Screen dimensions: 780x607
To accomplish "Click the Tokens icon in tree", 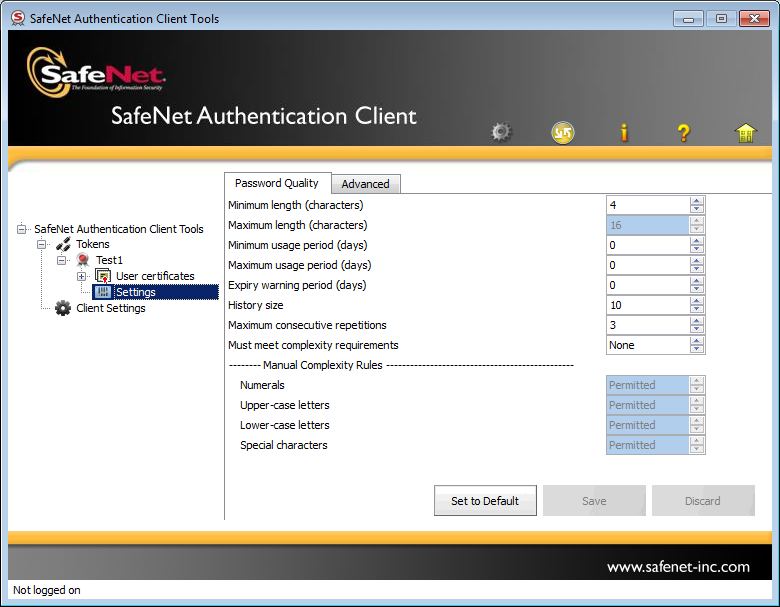I will coord(63,244).
